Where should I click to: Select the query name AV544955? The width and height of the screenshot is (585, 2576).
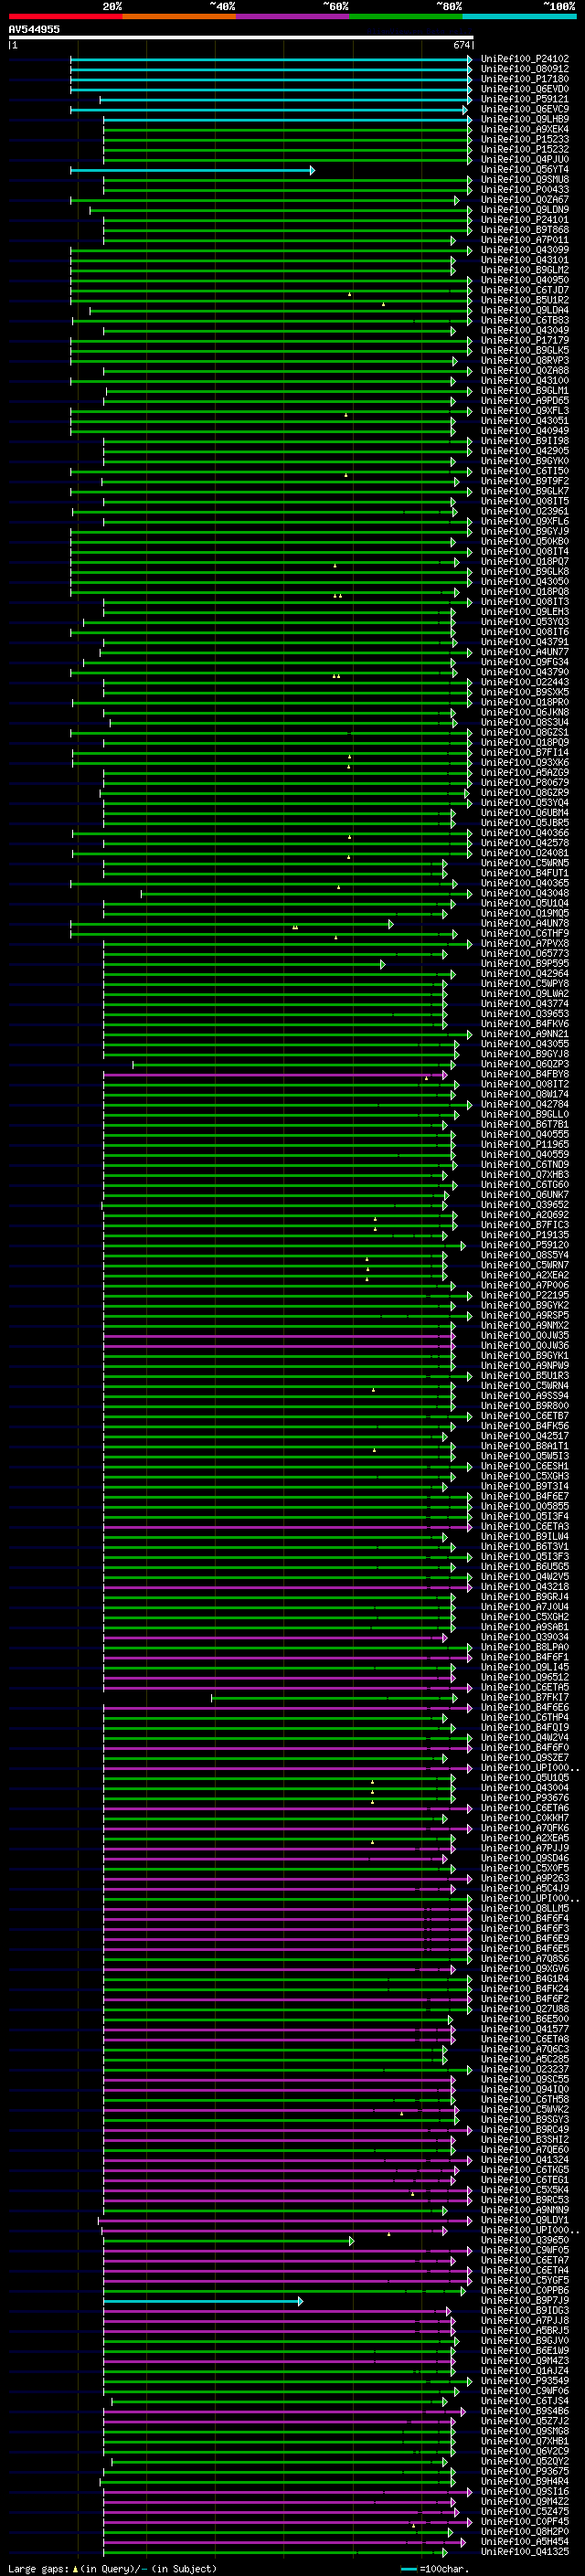click(x=34, y=29)
